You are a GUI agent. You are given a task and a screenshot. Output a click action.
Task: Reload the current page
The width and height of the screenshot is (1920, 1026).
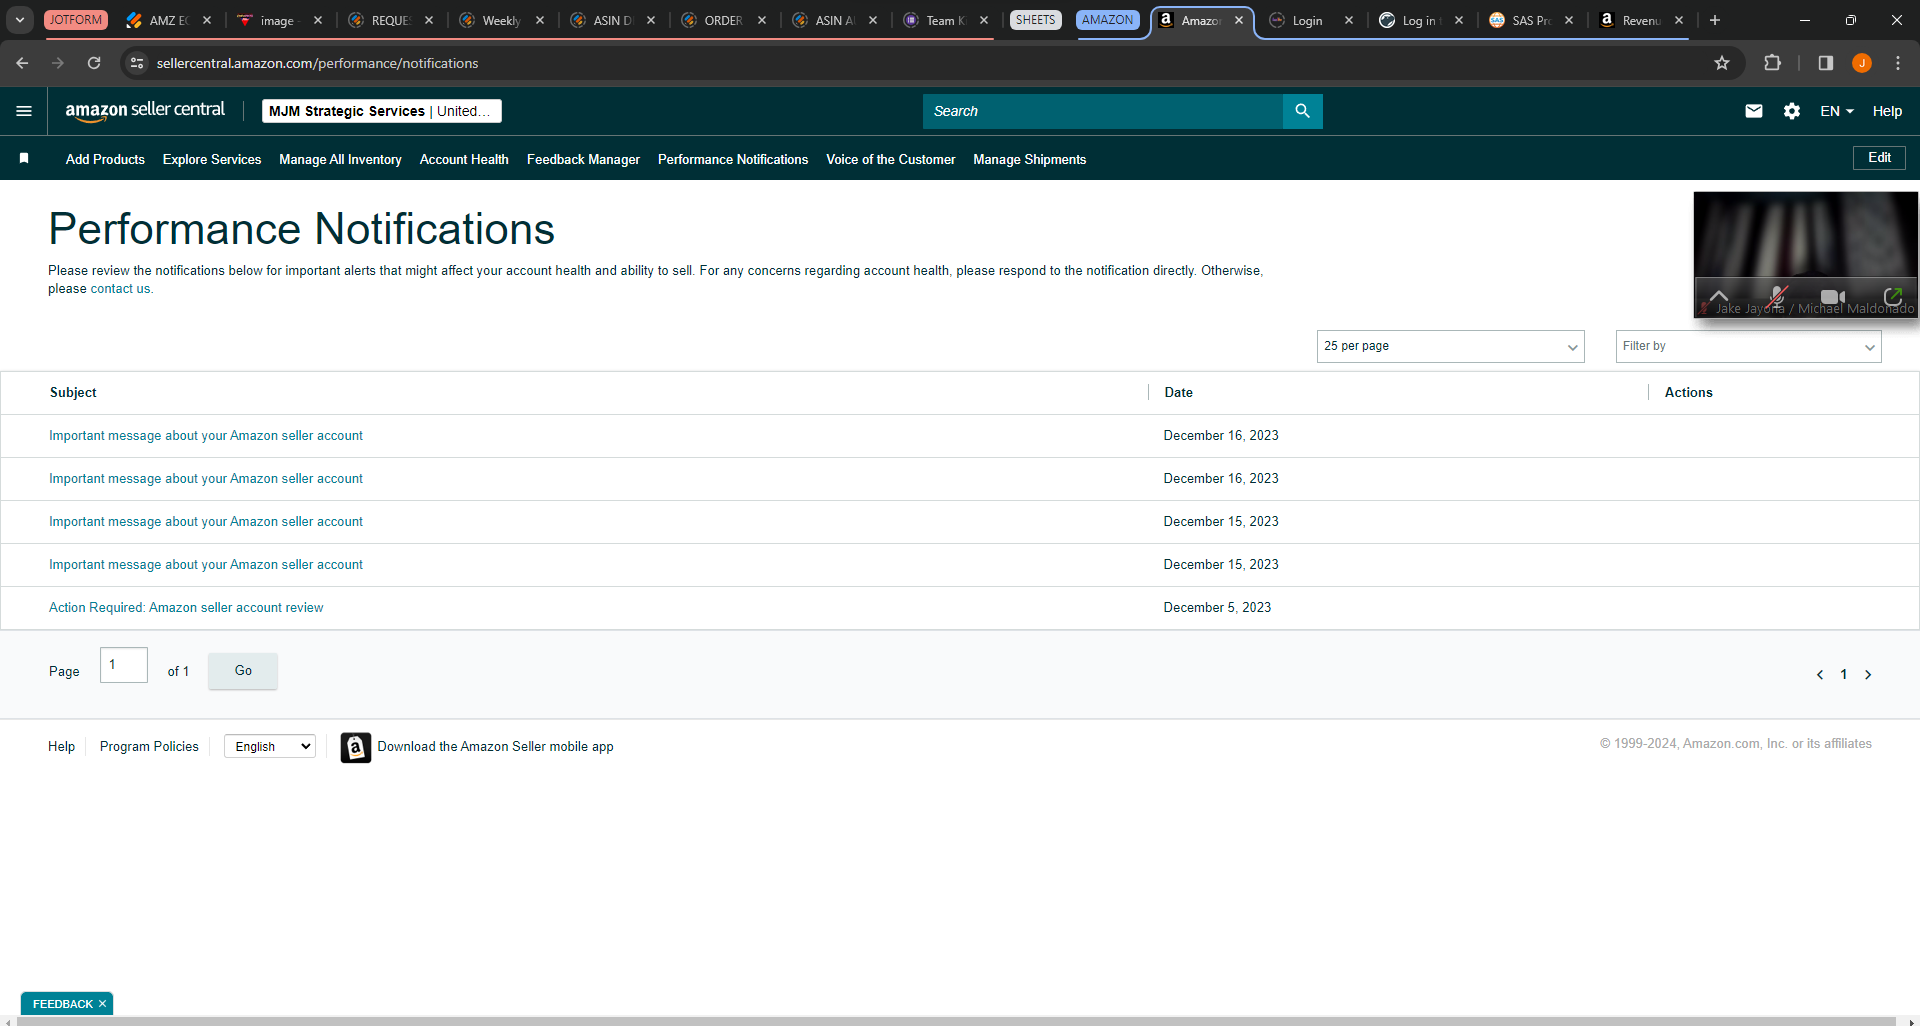tap(94, 63)
